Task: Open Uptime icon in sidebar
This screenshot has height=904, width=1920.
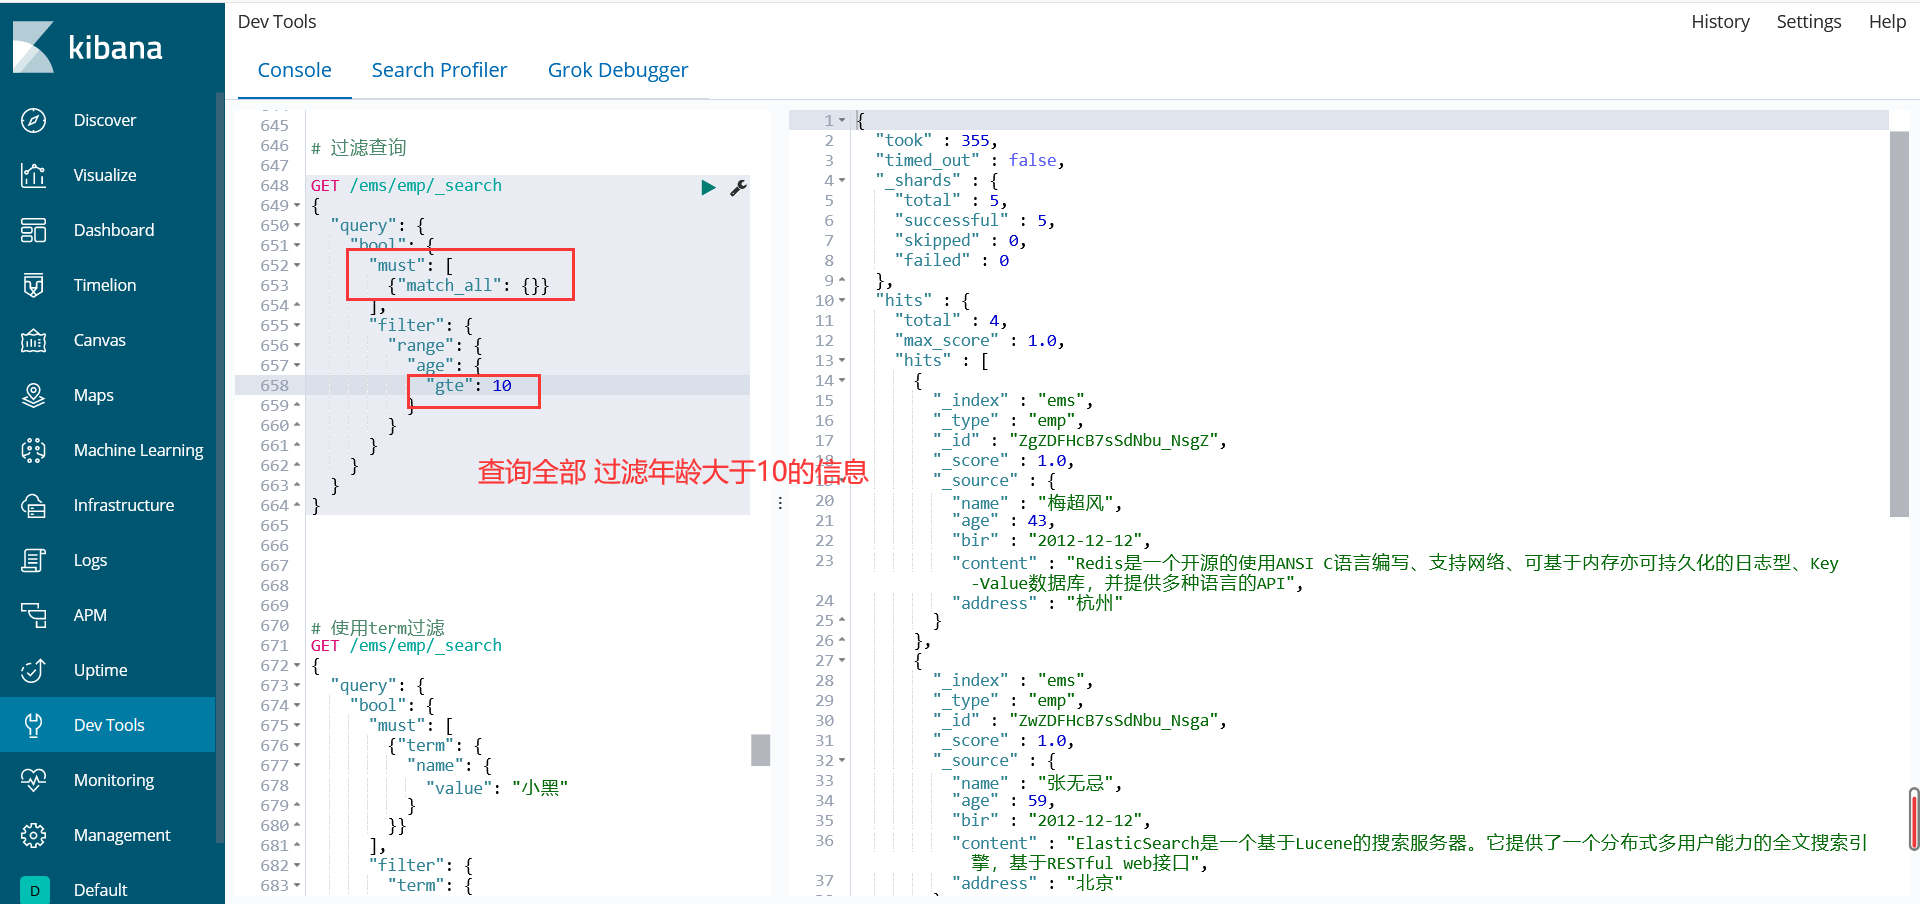Action: point(33,670)
